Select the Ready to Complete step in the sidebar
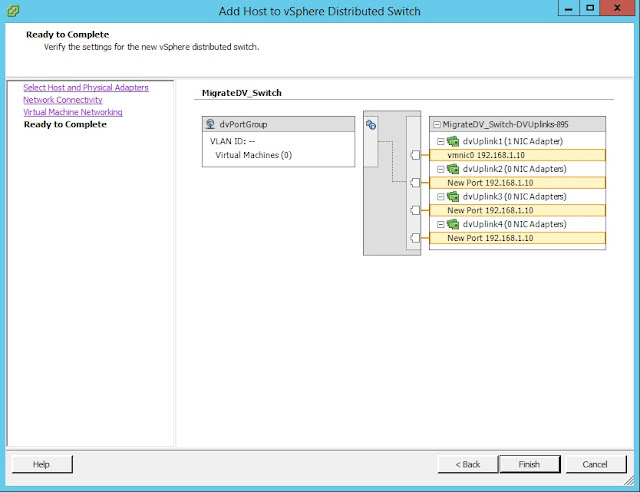640x492 pixels. point(65,124)
